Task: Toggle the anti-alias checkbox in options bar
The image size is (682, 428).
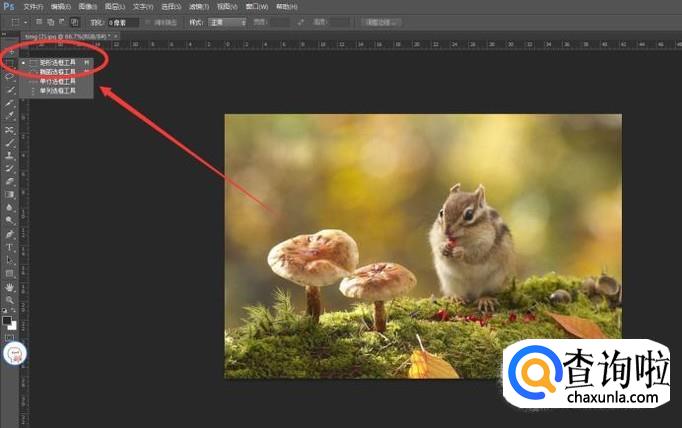Action: [x=148, y=21]
